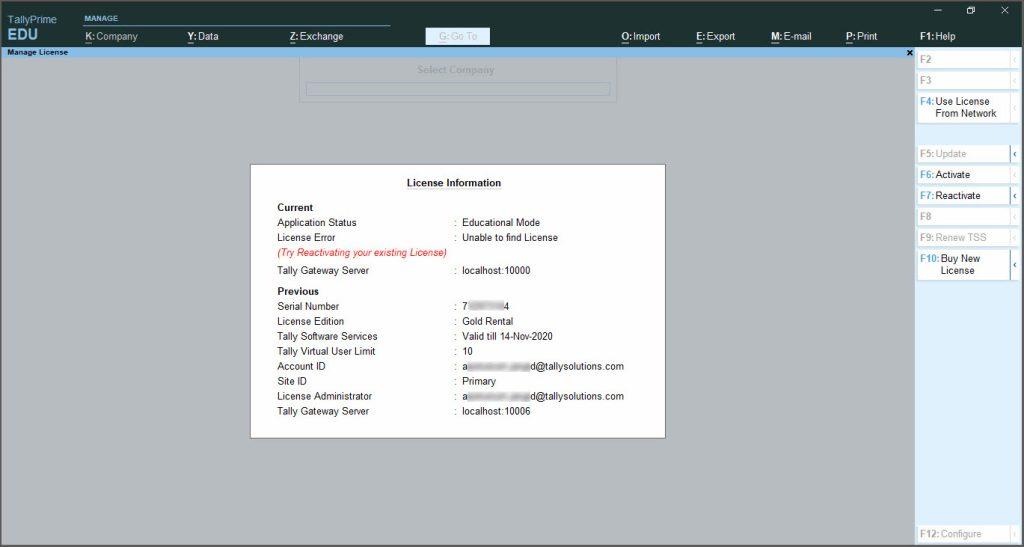Viewport: 1024px width, 547px height.
Task: Click current gateway value 'localhost:10000'
Action: tap(496, 270)
